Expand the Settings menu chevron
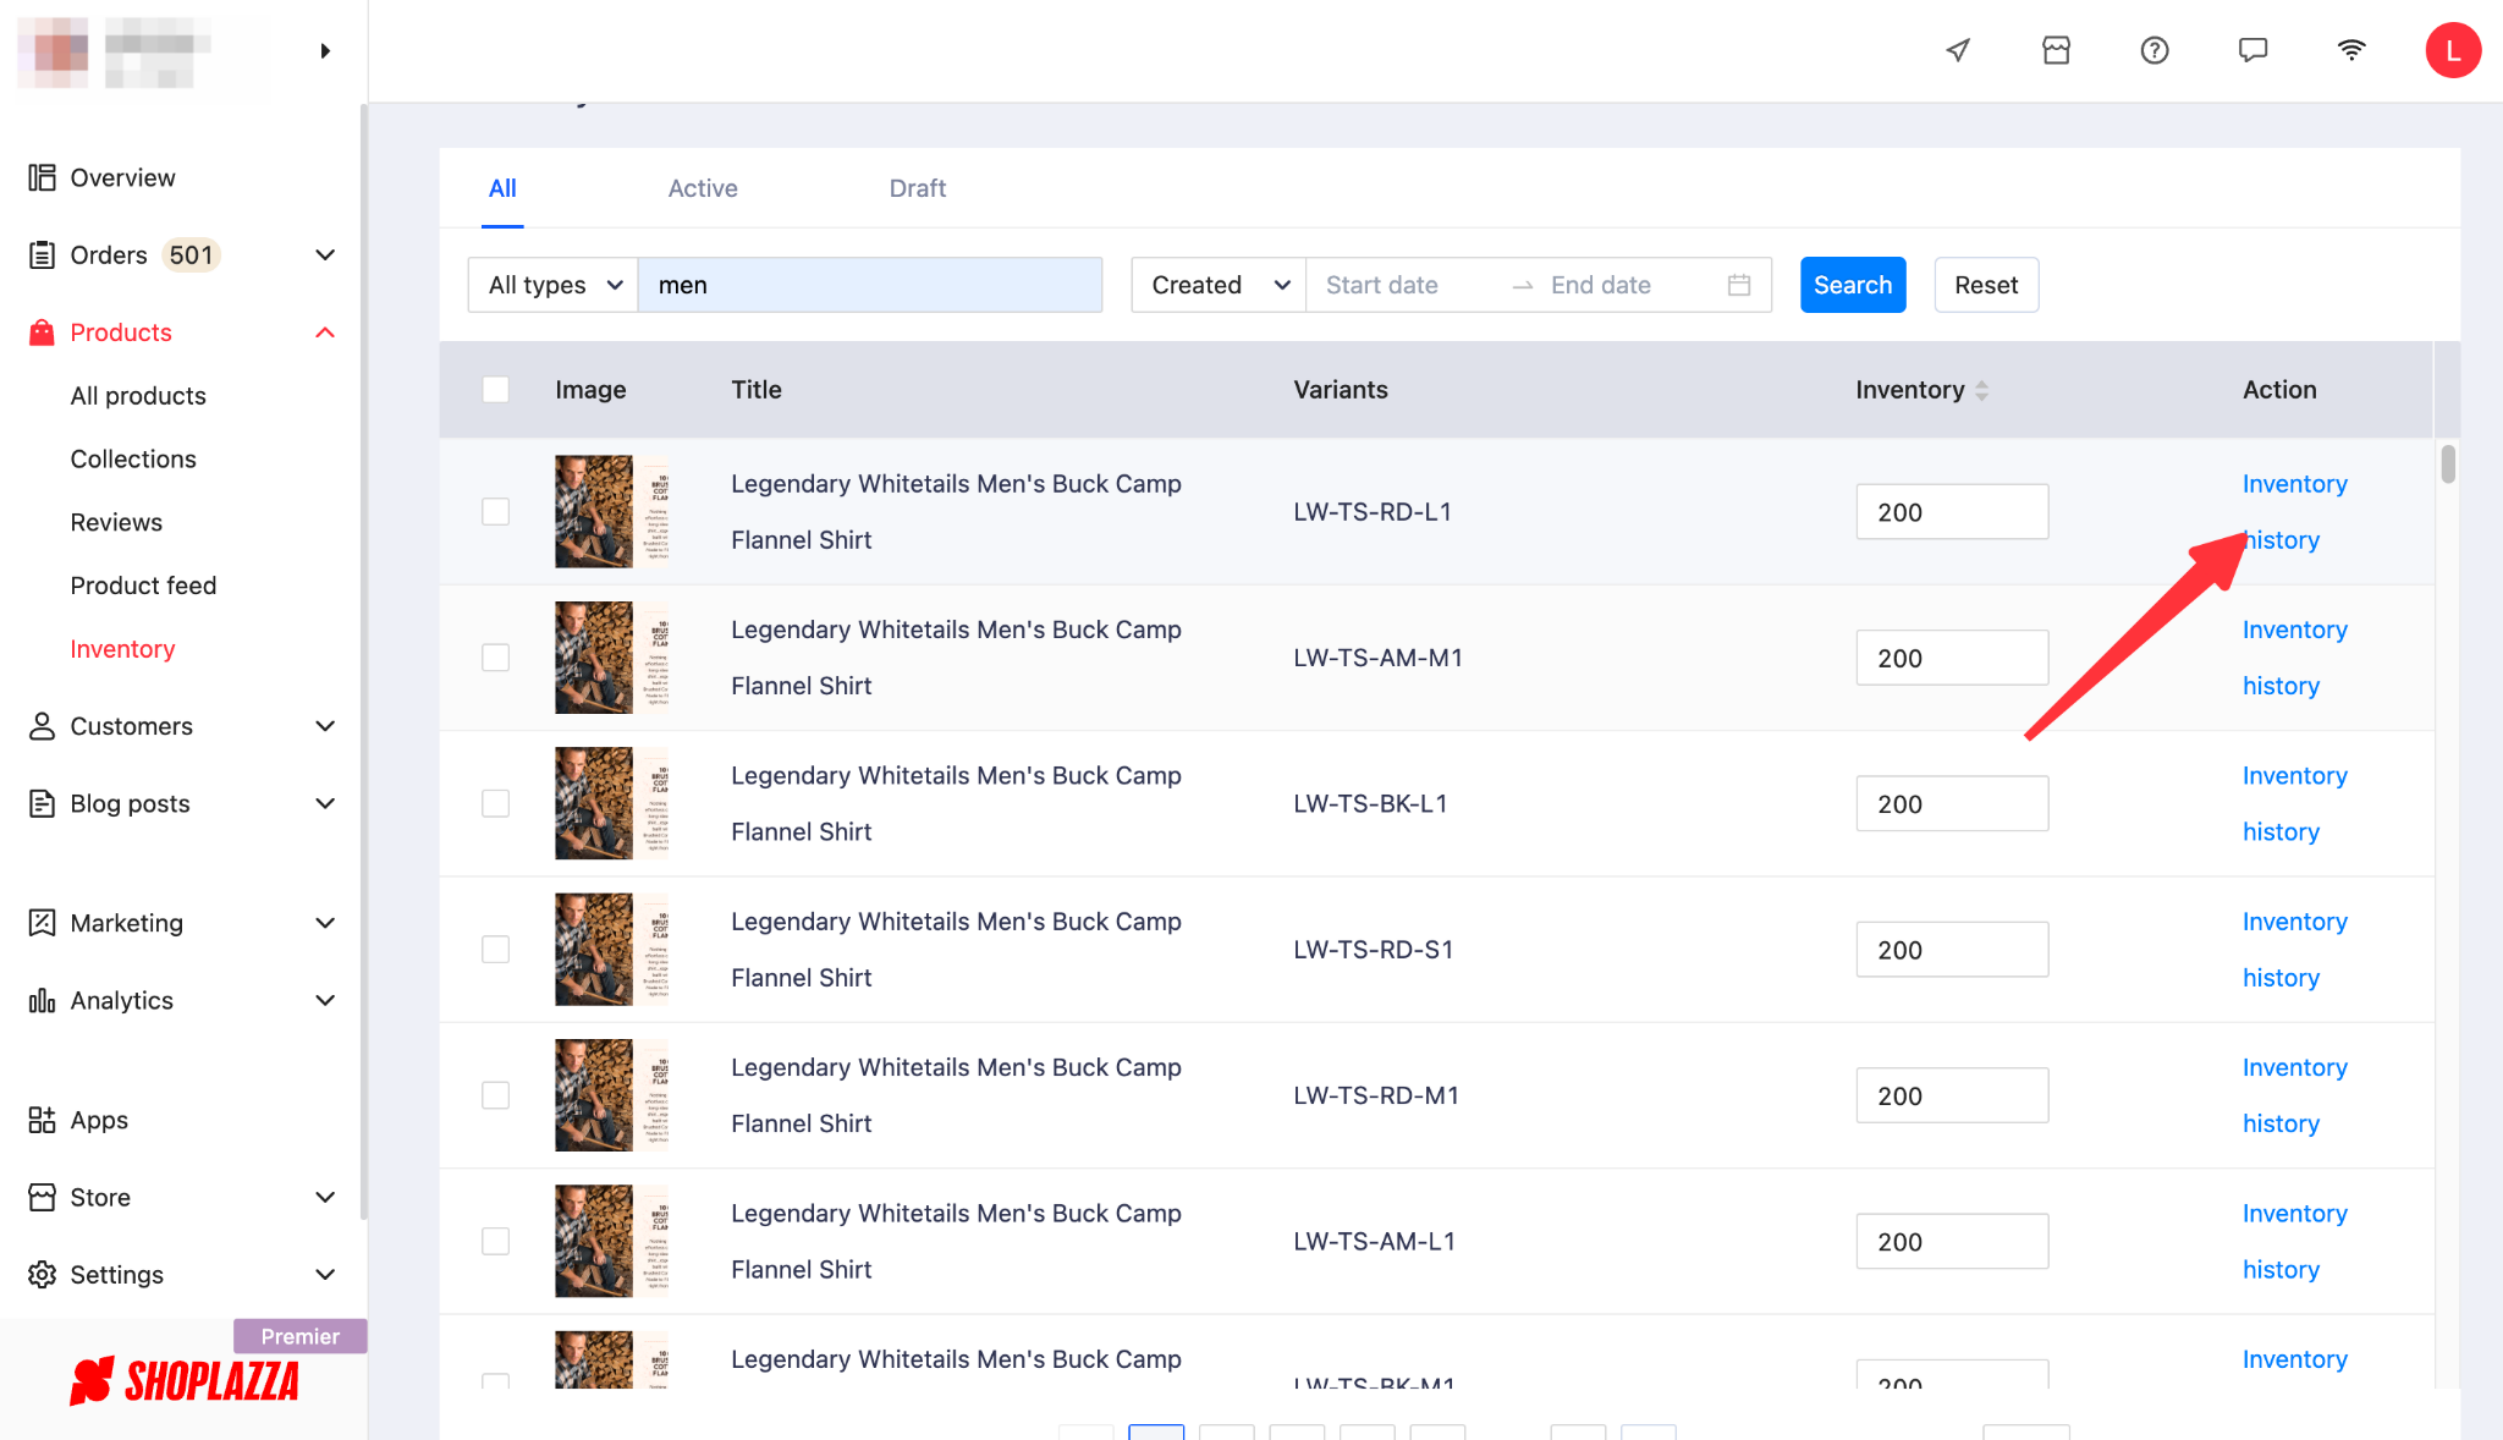Screen dimensions: 2503x1440 pyautogui.click(x=325, y=1274)
